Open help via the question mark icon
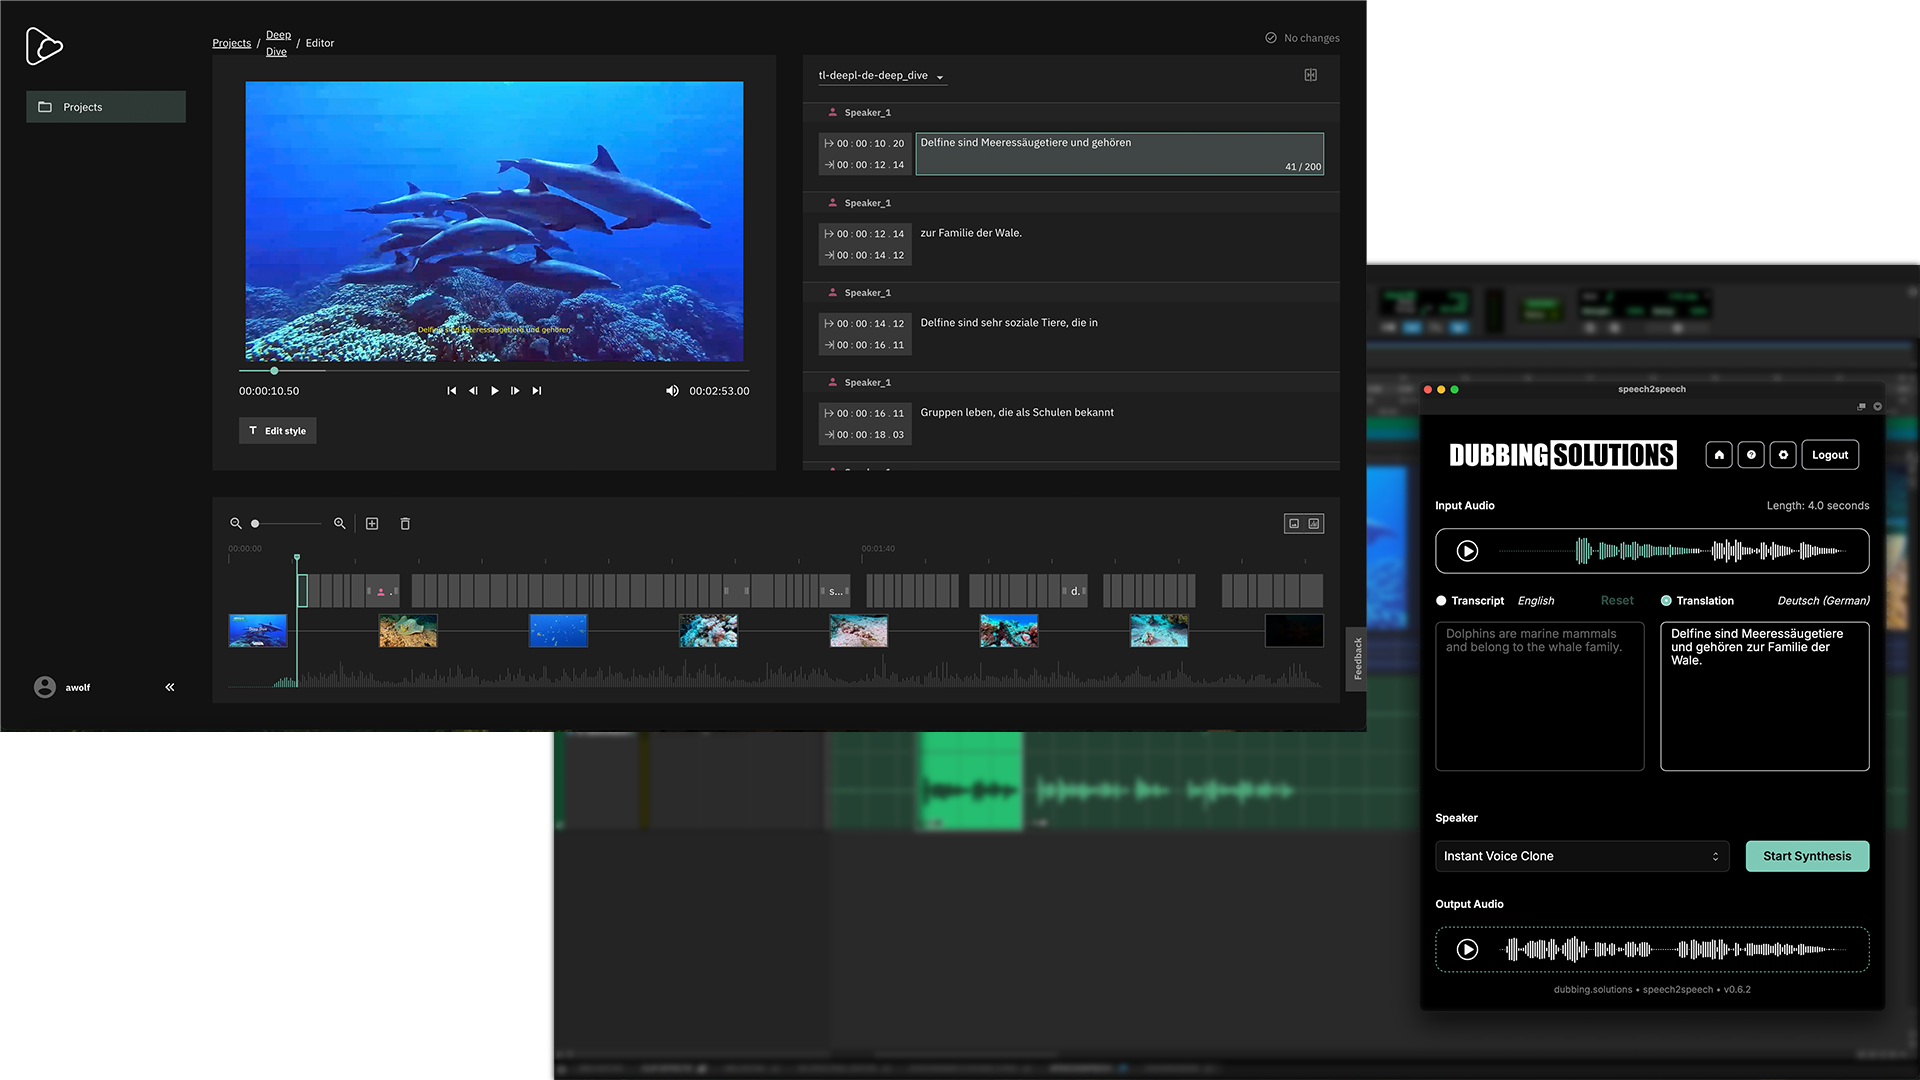The height and width of the screenshot is (1080, 1920). coord(1751,455)
